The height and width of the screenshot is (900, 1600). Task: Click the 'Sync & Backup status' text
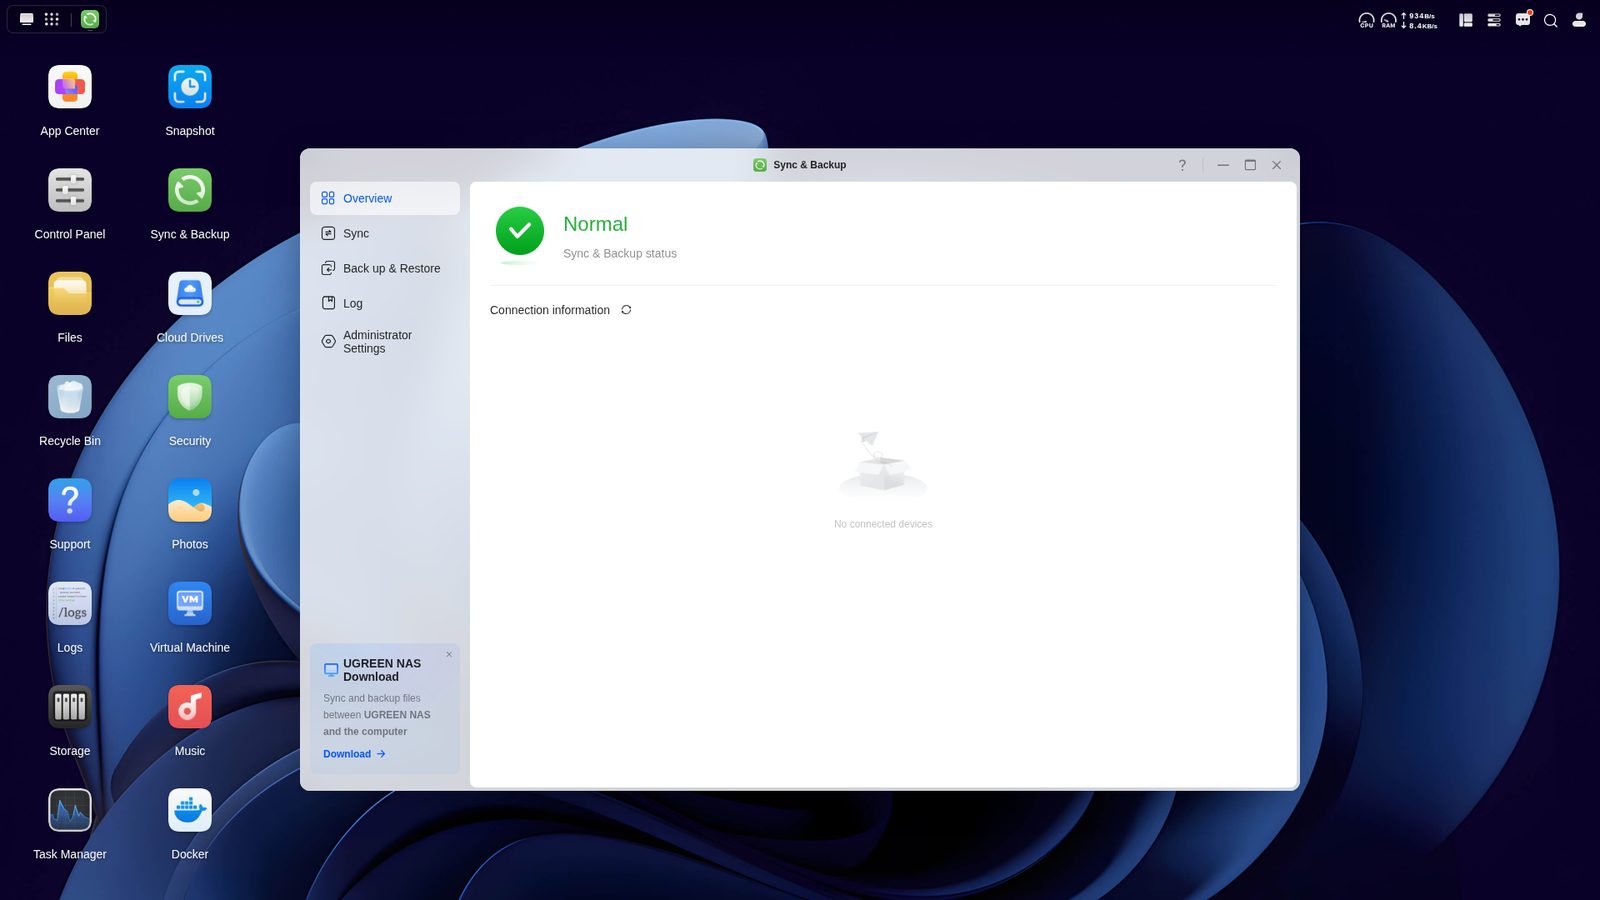620,254
